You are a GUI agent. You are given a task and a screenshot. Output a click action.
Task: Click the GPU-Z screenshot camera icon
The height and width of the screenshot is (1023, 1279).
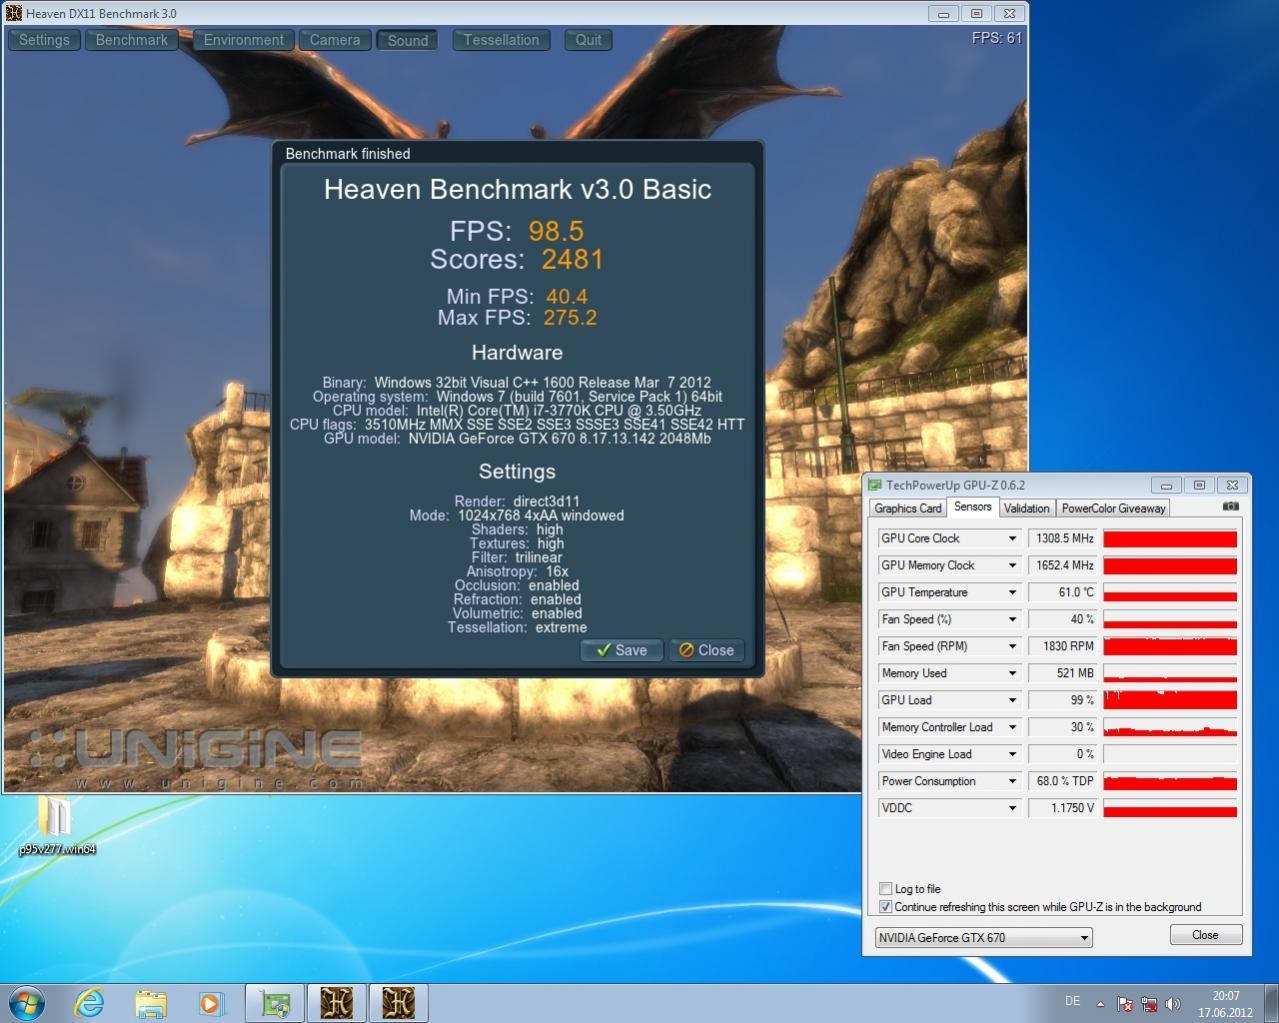(x=1230, y=507)
